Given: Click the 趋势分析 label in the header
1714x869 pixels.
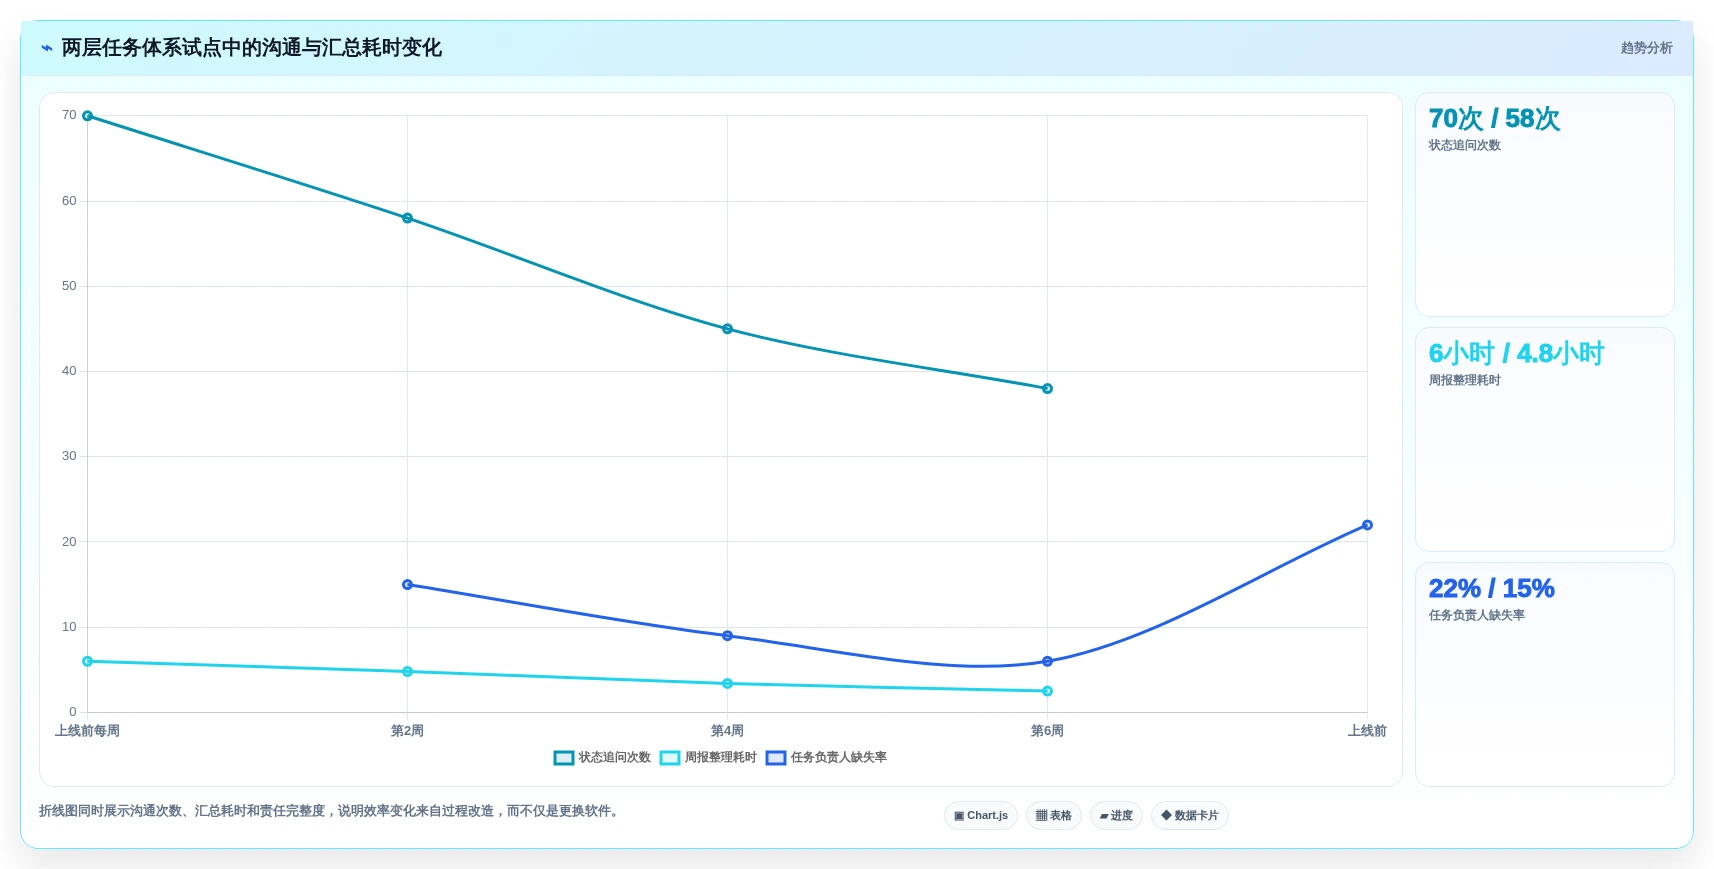Looking at the screenshot, I should tap(1646, 48).
